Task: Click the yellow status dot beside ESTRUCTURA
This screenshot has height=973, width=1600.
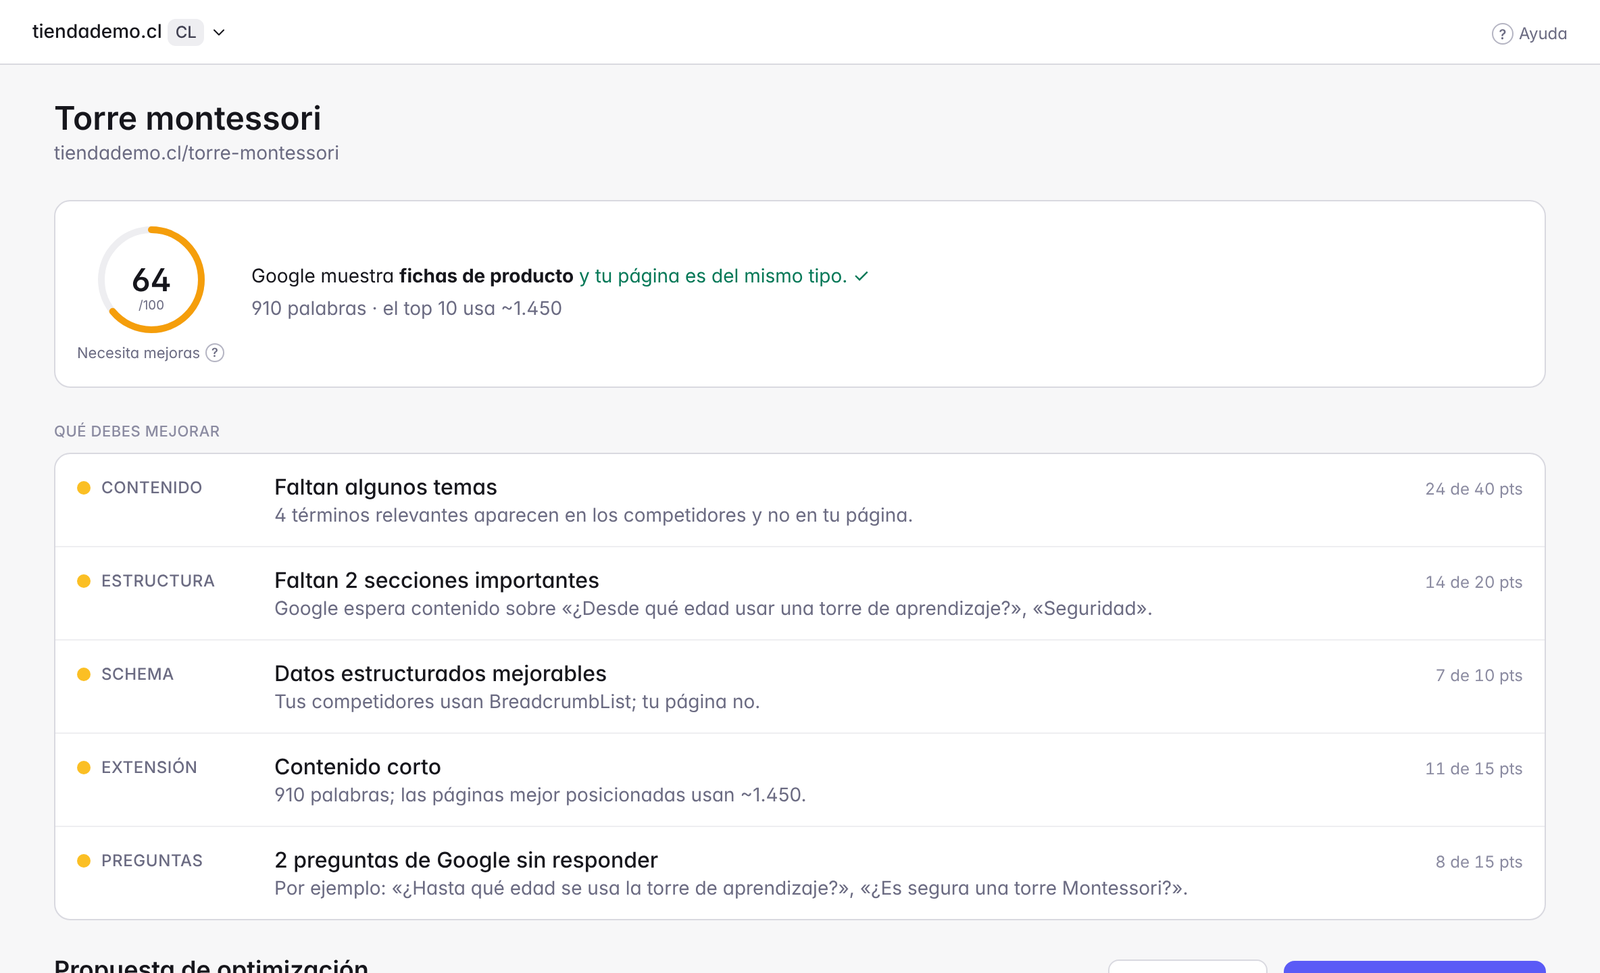Action: coord(84,581)
